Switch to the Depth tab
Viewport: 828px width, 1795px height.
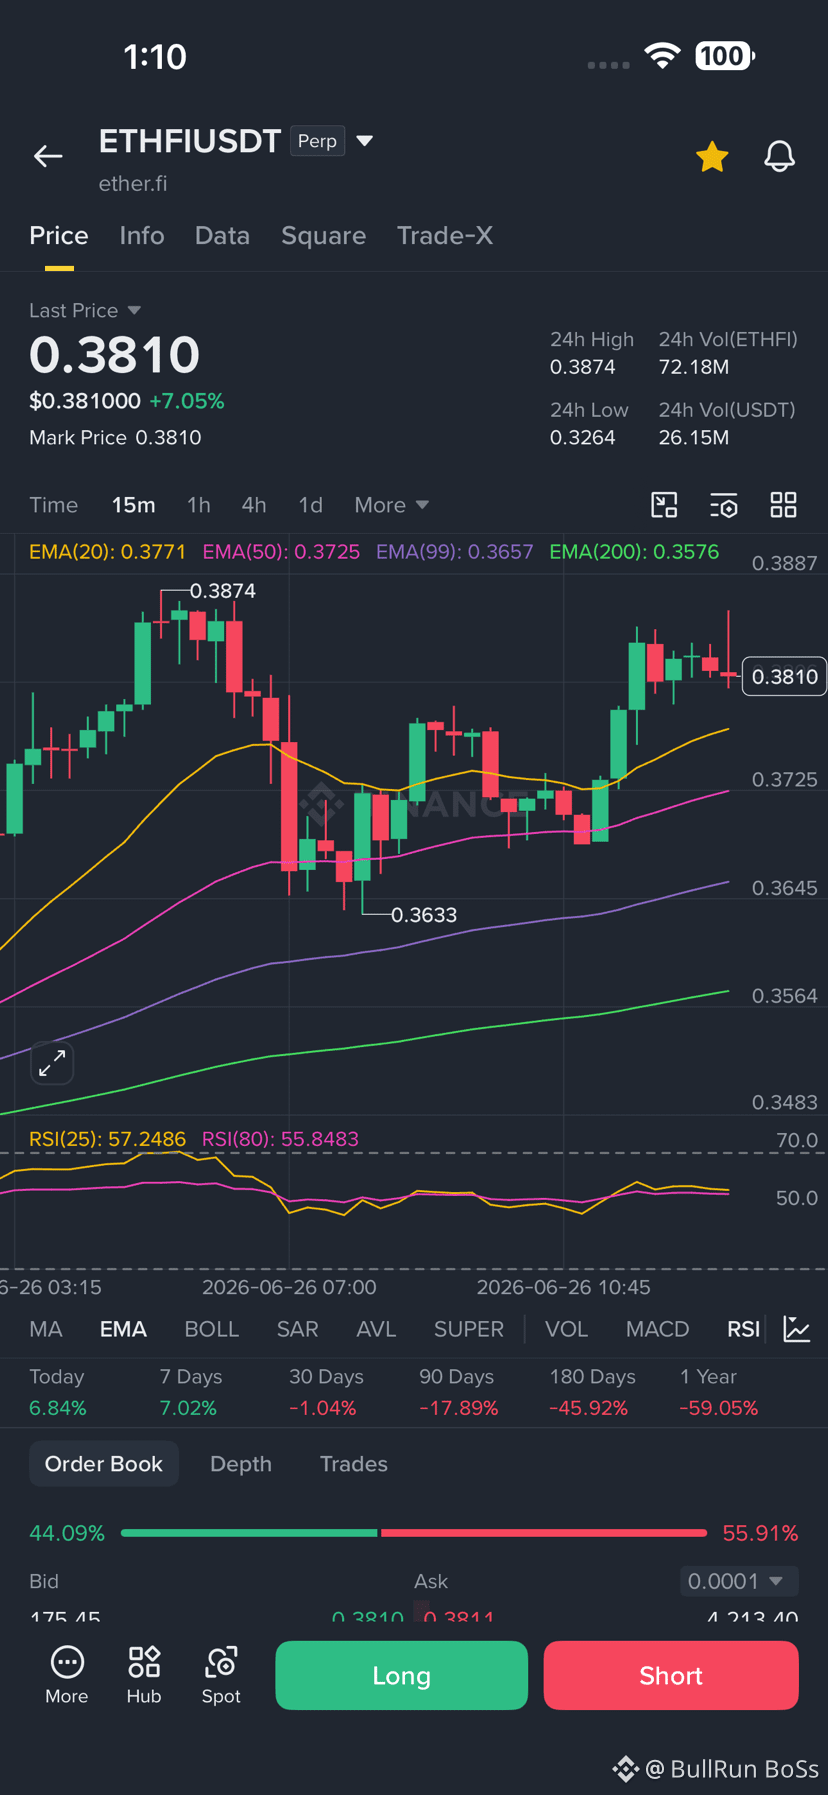[241, 1464]
